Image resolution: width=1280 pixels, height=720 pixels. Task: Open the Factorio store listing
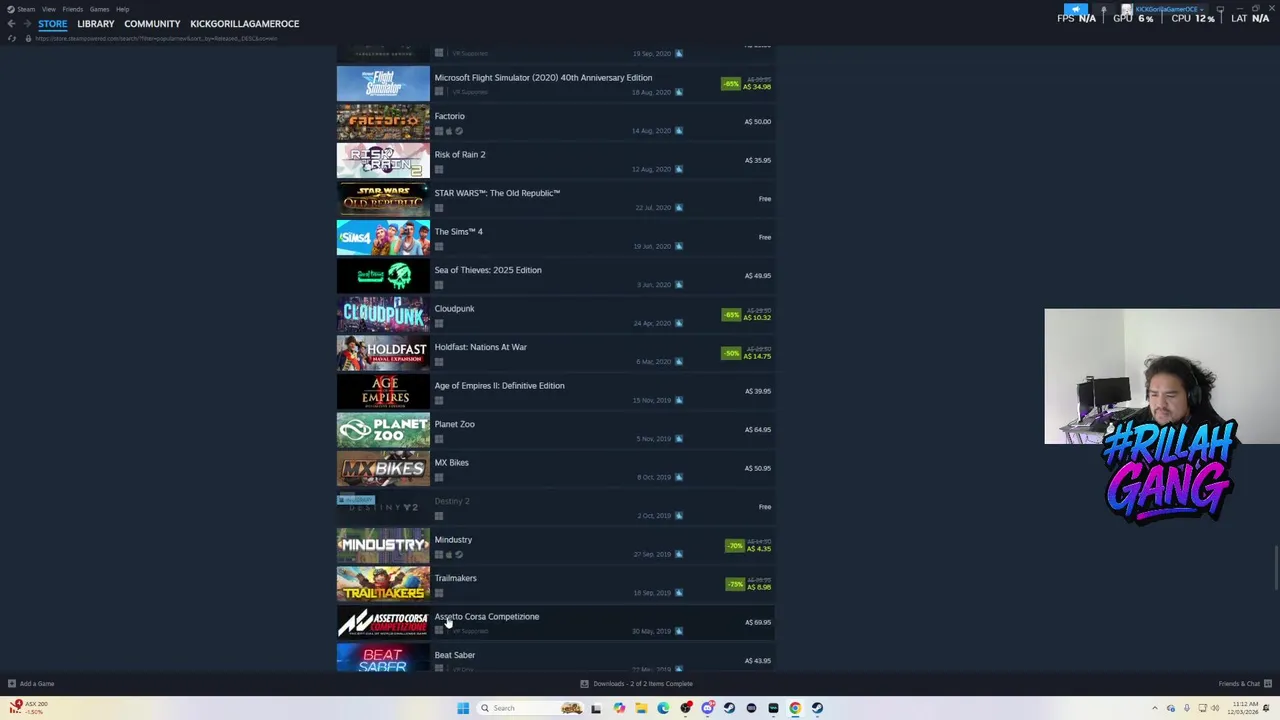(555, 122)
